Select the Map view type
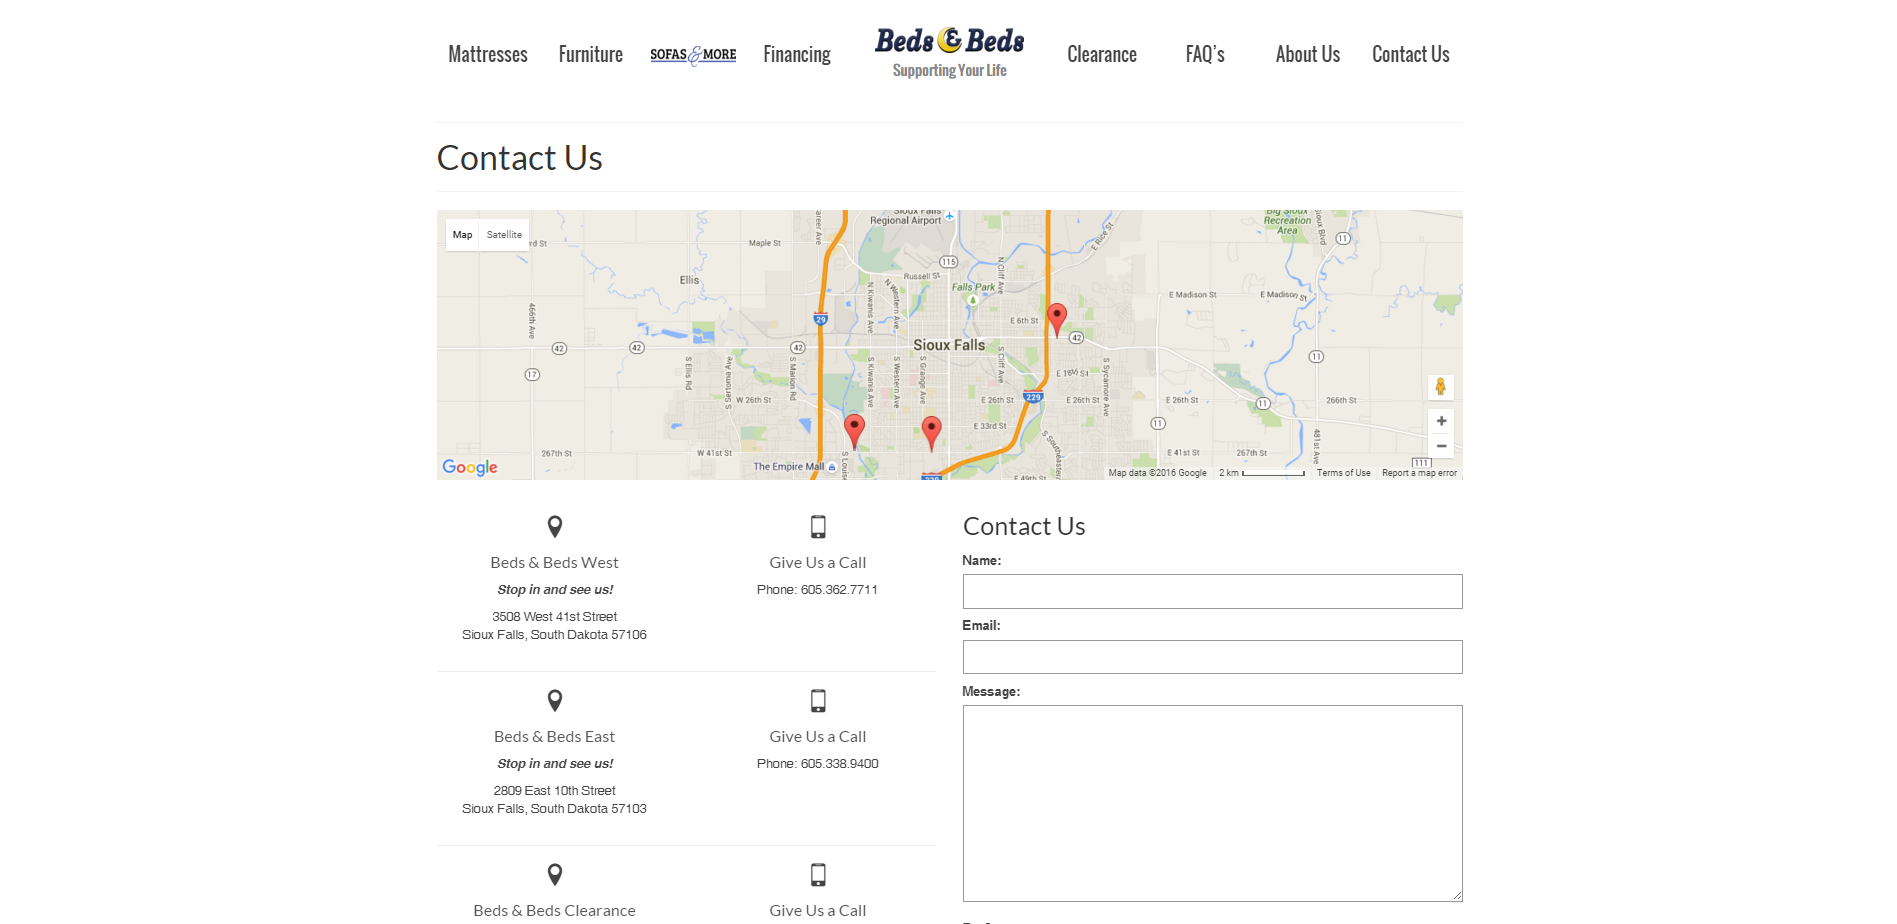Image resolution: width=1897 pixels, height=924 pixels. point(462,235)
